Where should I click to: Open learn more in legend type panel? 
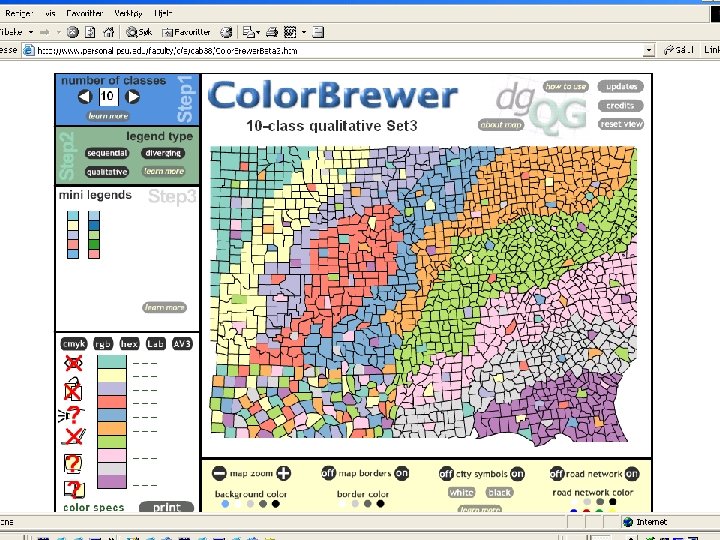coord(164,171)
